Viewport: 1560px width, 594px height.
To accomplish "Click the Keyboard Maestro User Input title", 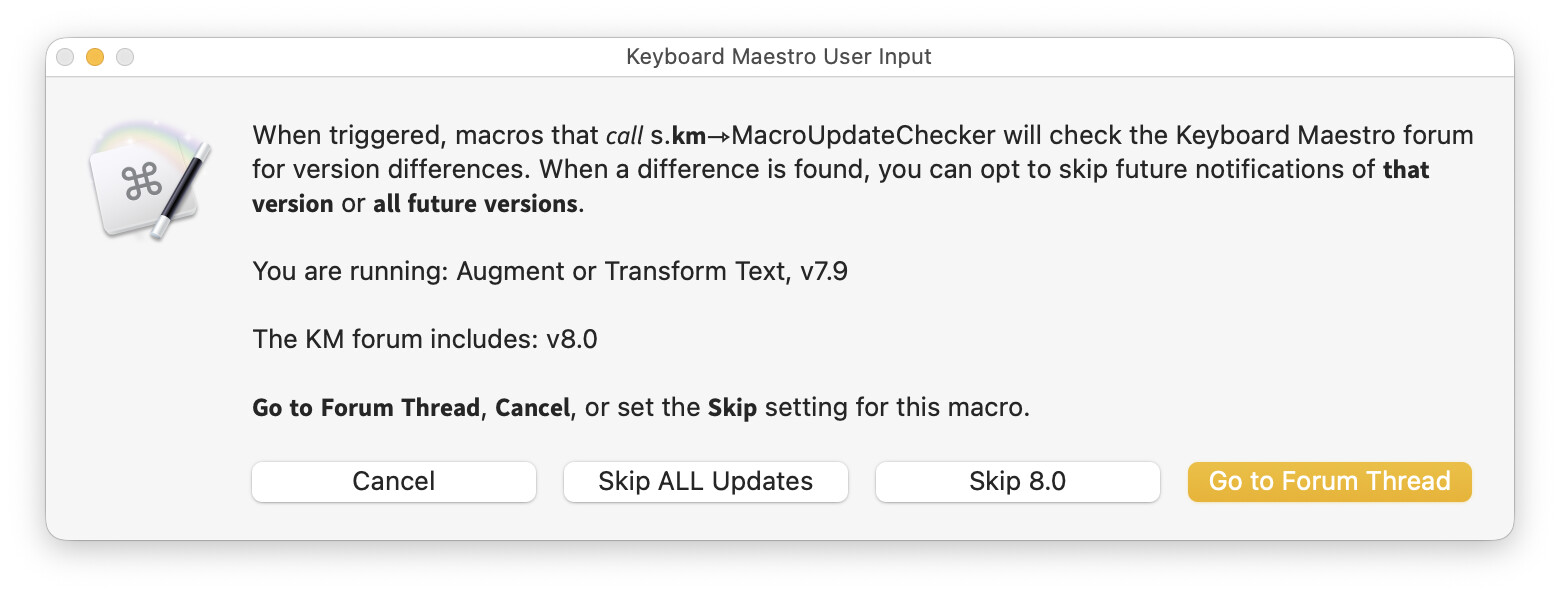I will pyautogui.click(x=778, y=57).
